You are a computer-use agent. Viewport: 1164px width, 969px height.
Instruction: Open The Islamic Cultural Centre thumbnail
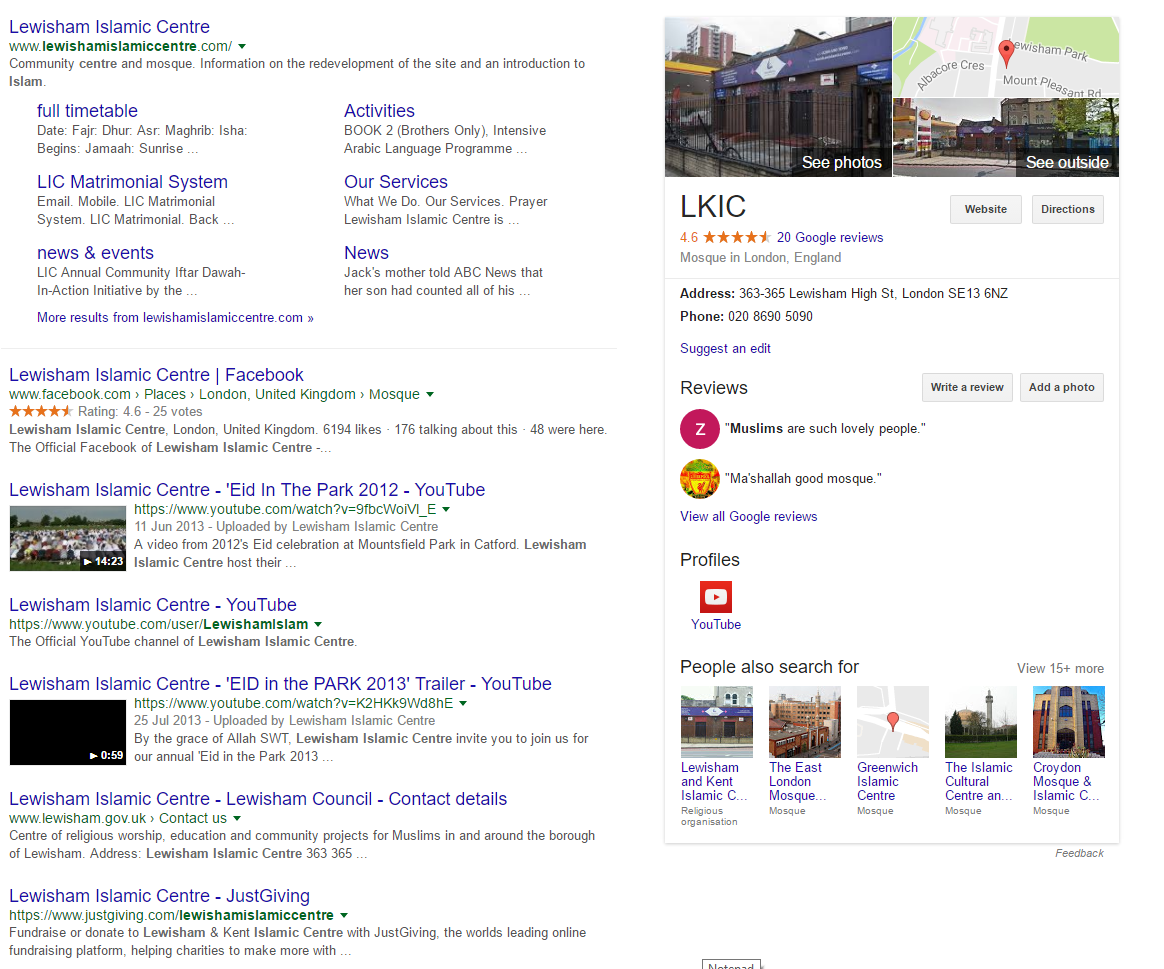(x=981, y=722)
